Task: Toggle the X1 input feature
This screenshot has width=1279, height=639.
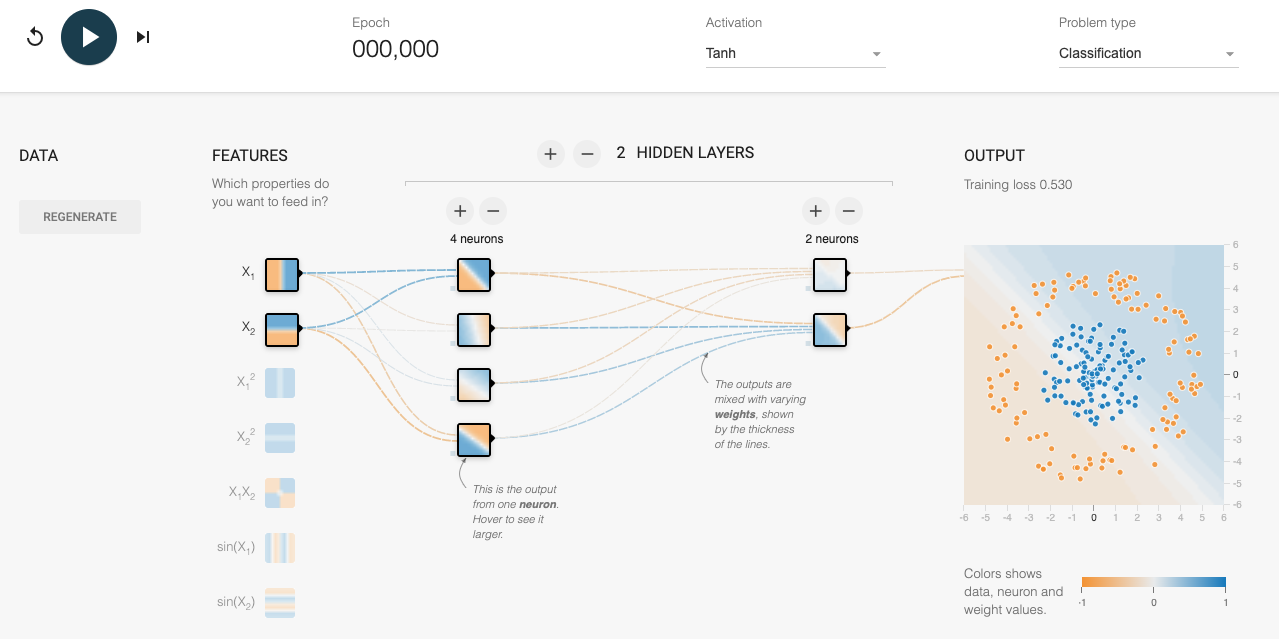Action: 282,274
